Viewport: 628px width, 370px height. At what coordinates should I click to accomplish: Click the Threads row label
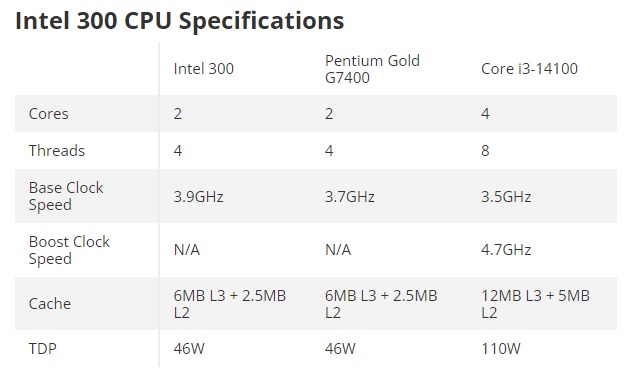tap(56, 151)
